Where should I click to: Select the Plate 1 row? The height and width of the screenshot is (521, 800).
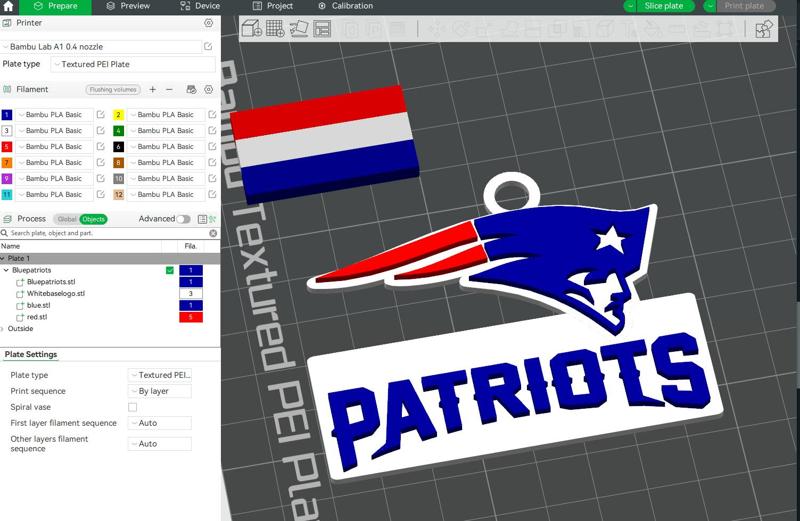110,258
